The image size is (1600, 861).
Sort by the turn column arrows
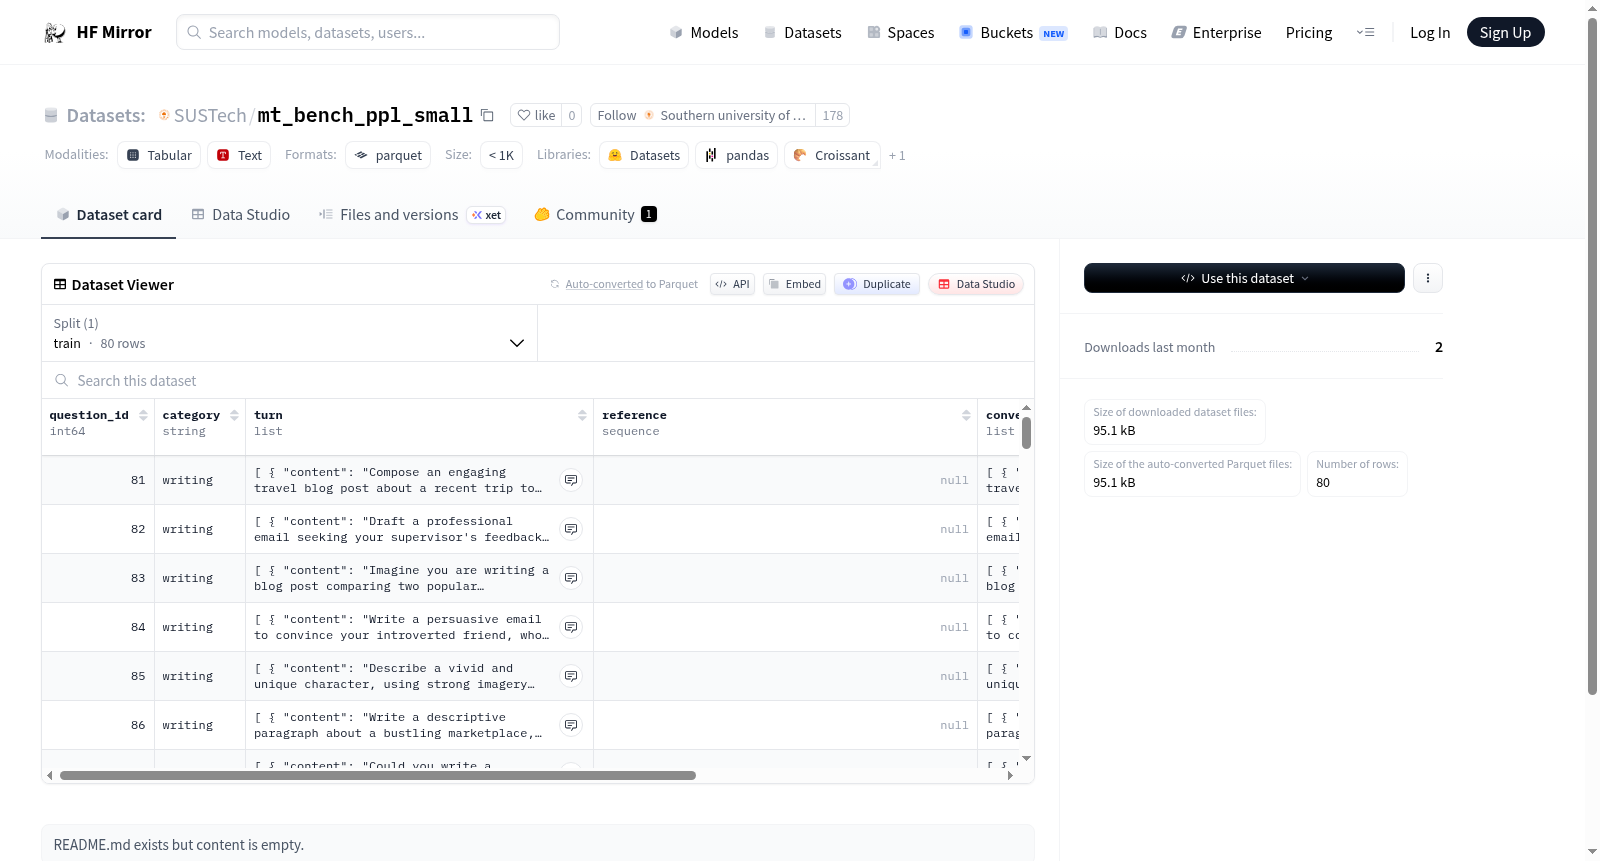click(x=582, y=415)
